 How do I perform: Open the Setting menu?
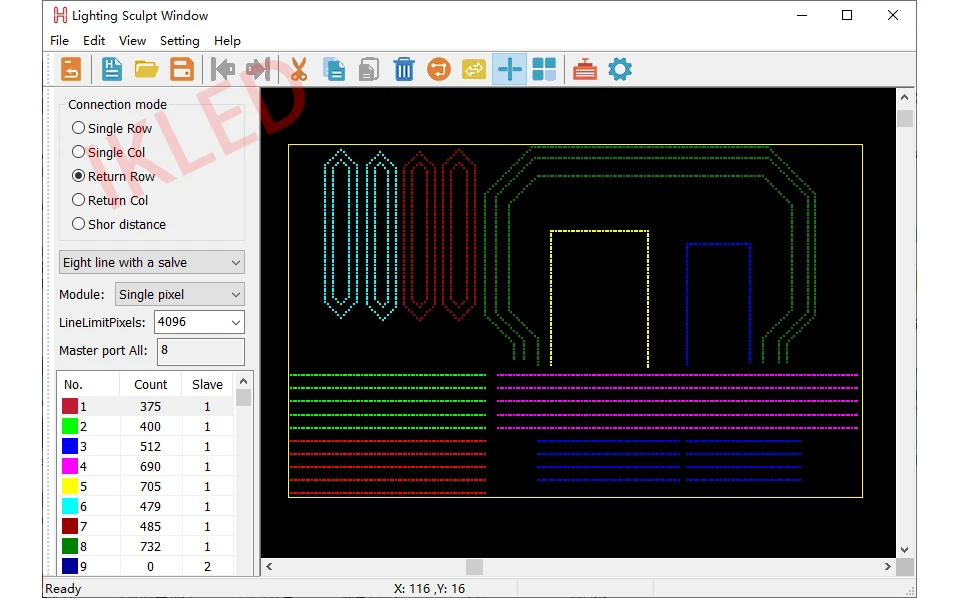click(179, 40)
